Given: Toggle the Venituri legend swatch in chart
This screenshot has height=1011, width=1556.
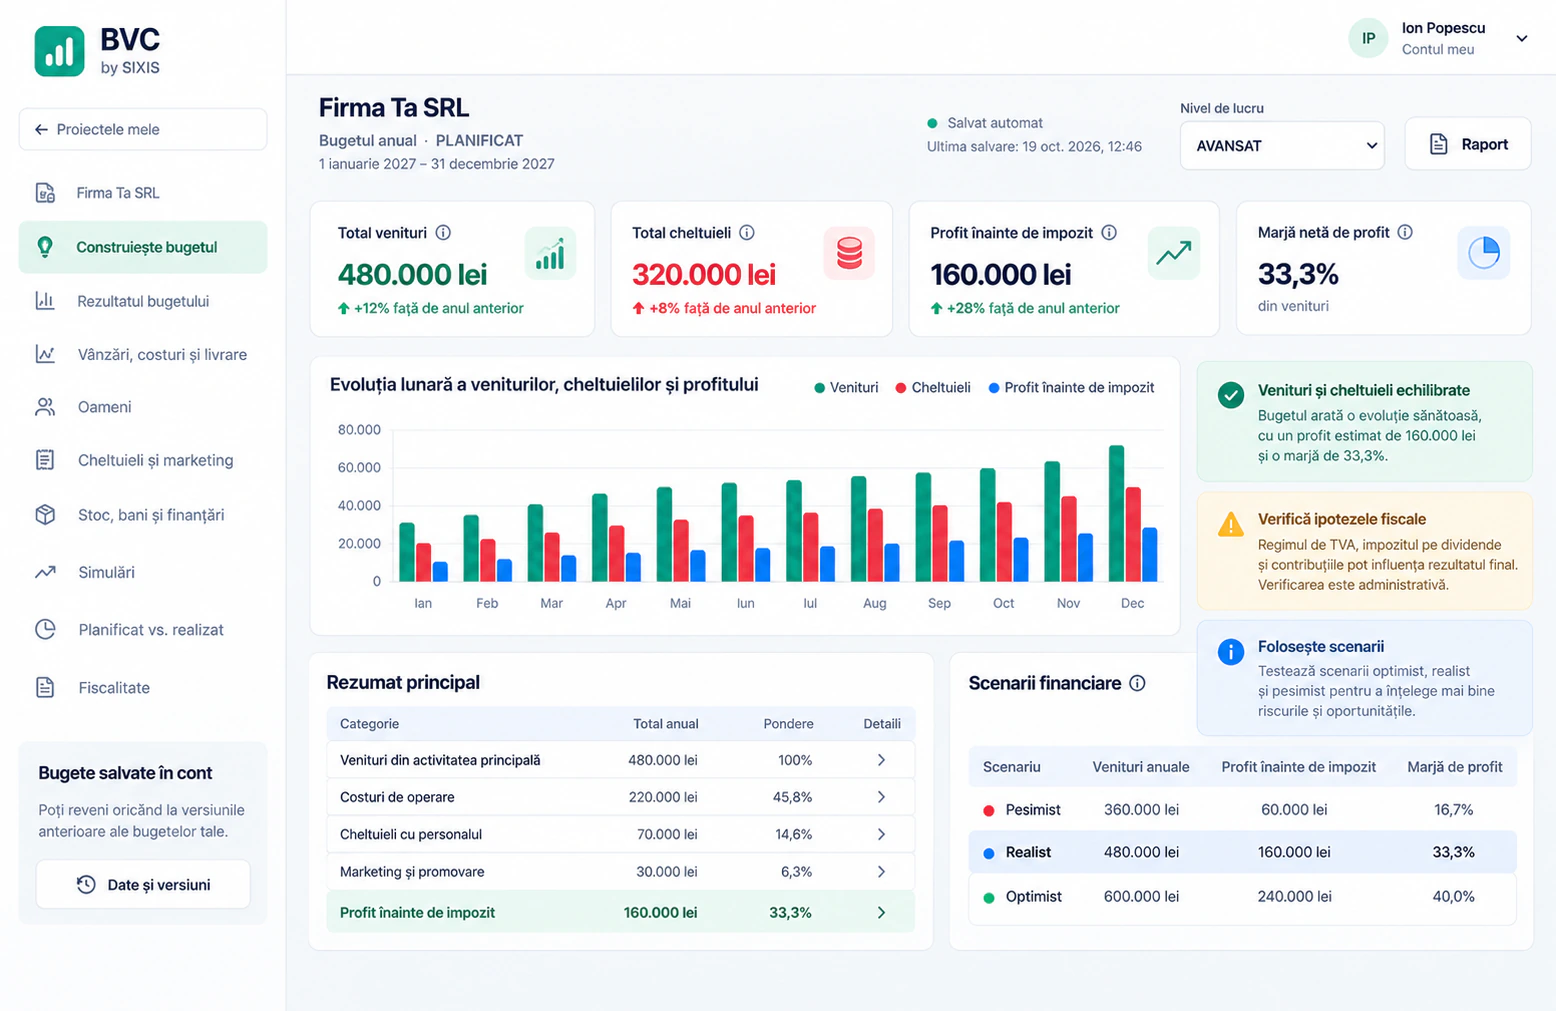Looking at the screenshot, I should (820, 388).
